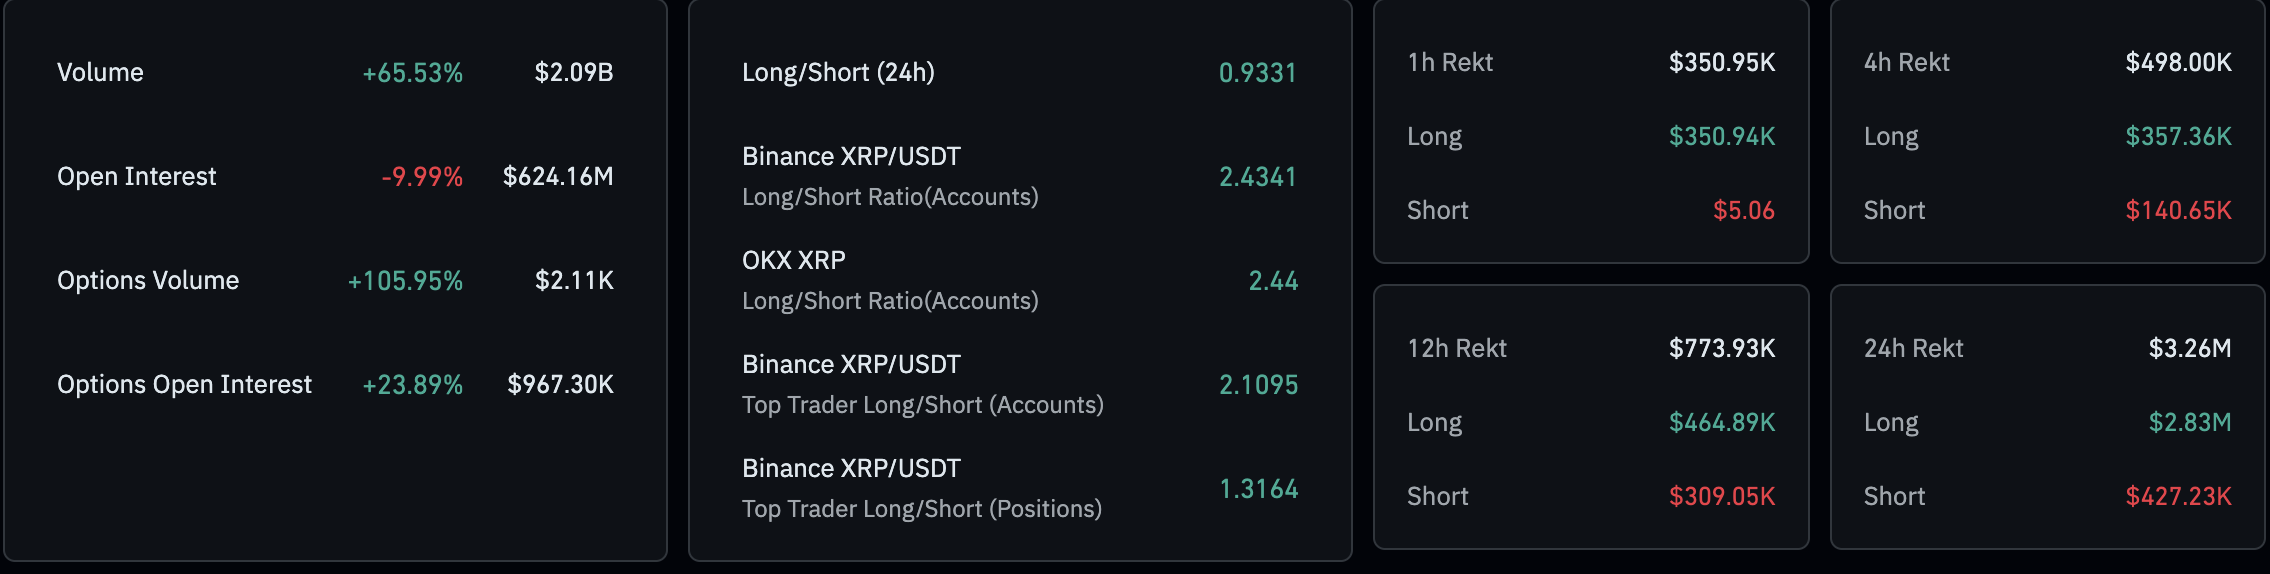The width and height of the screenshot is (2270, 574).
Task: Click the 1h Rekt total $350.95K
Action: click(1721, 63)
